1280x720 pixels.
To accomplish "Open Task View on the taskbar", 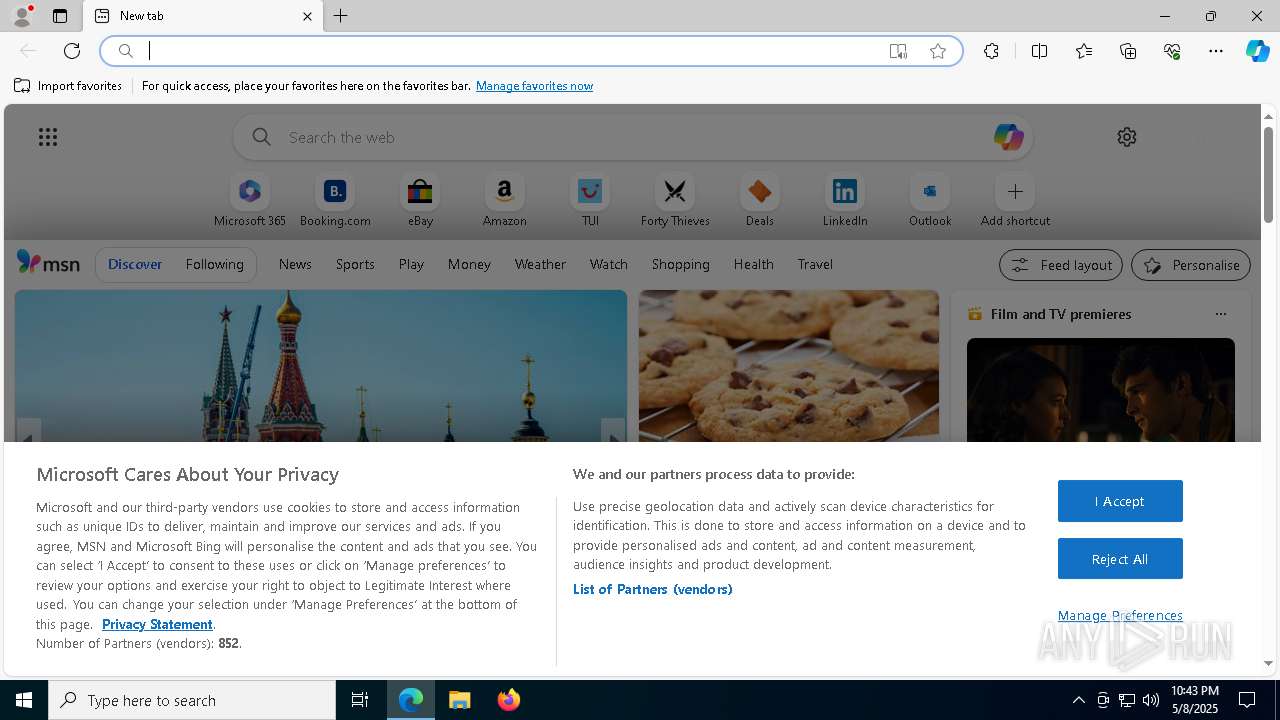I will (x=360, y=700).
